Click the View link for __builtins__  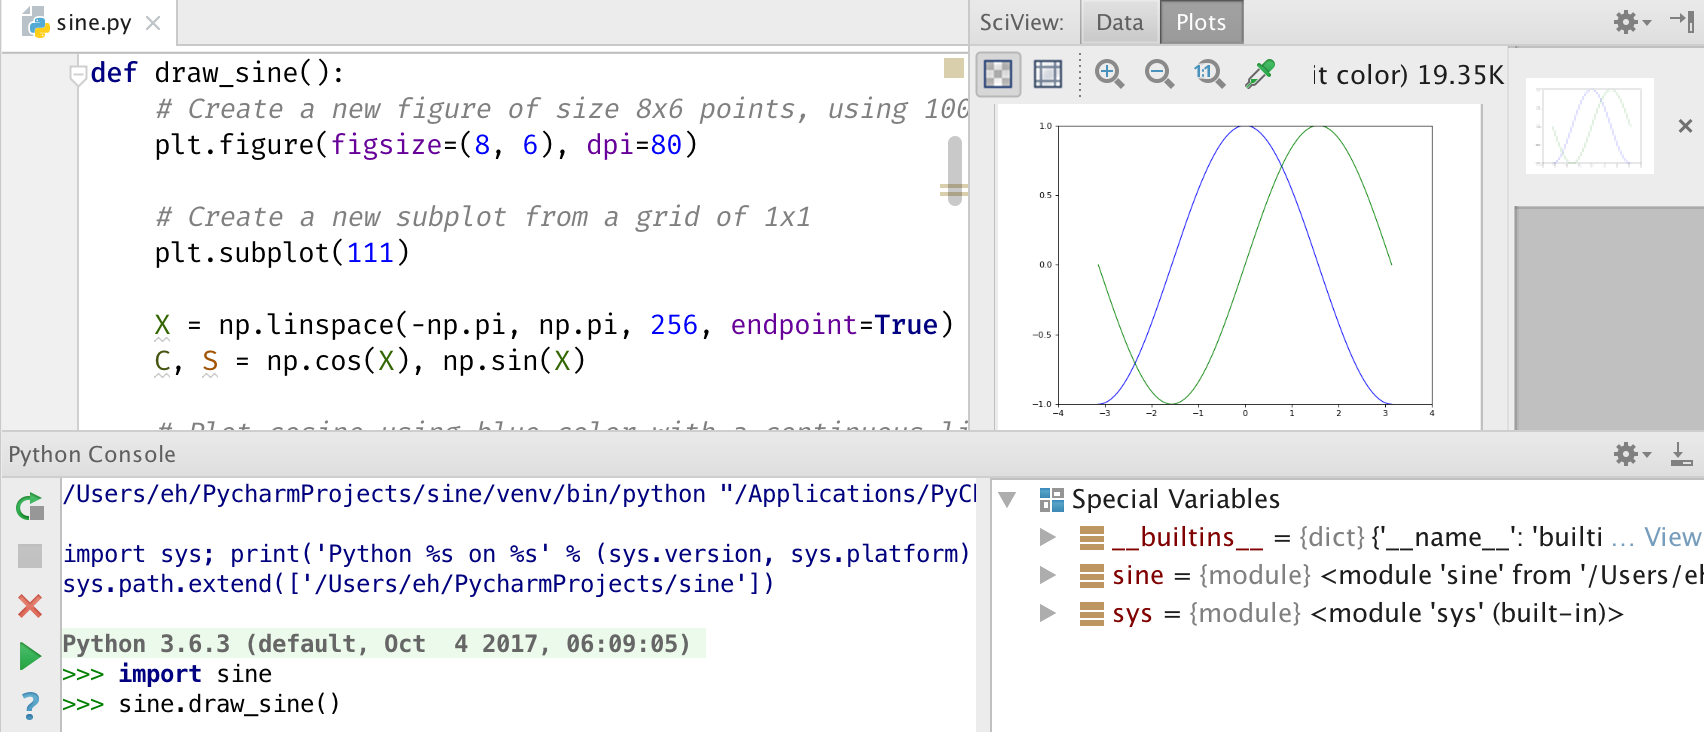1671,537
